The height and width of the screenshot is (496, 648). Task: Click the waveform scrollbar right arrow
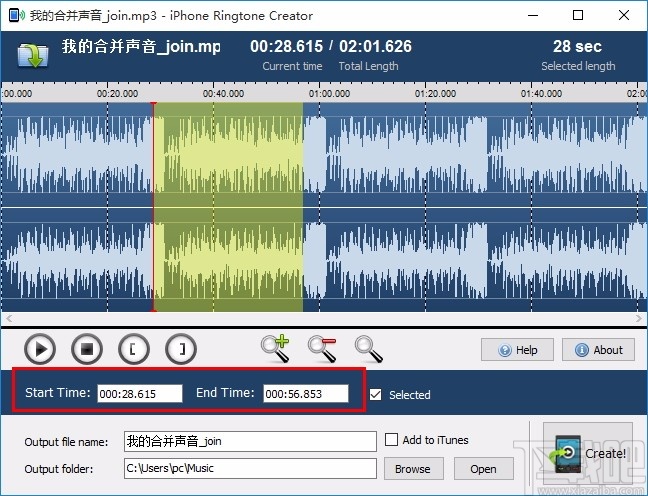(639, 318)
